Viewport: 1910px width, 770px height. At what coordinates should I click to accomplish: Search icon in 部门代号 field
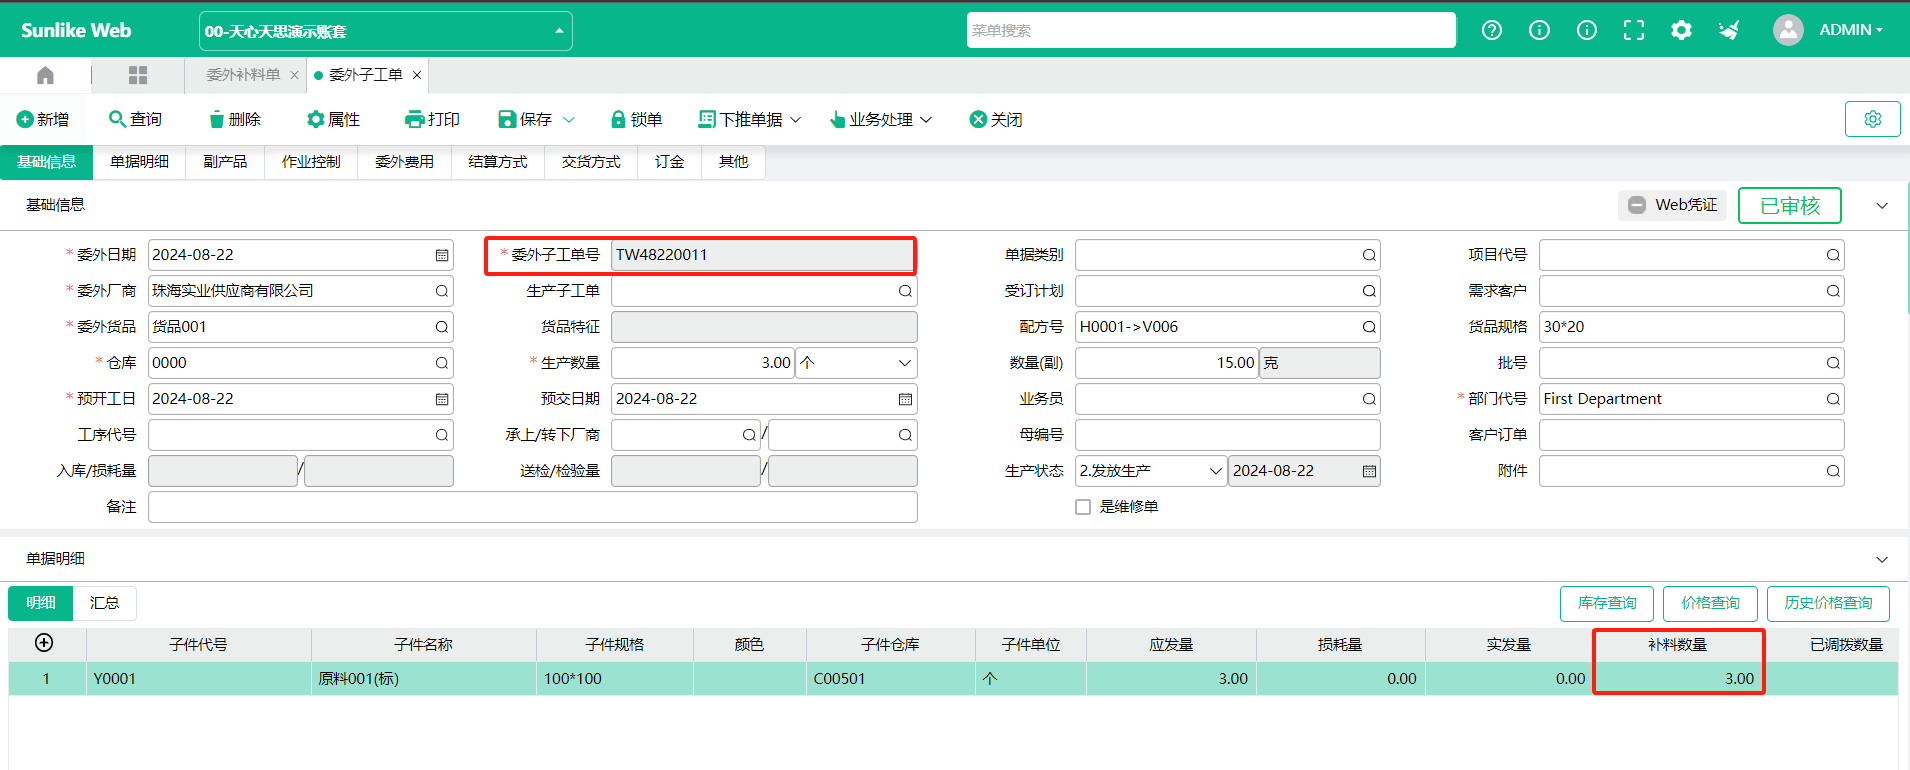click(1833, 399)
